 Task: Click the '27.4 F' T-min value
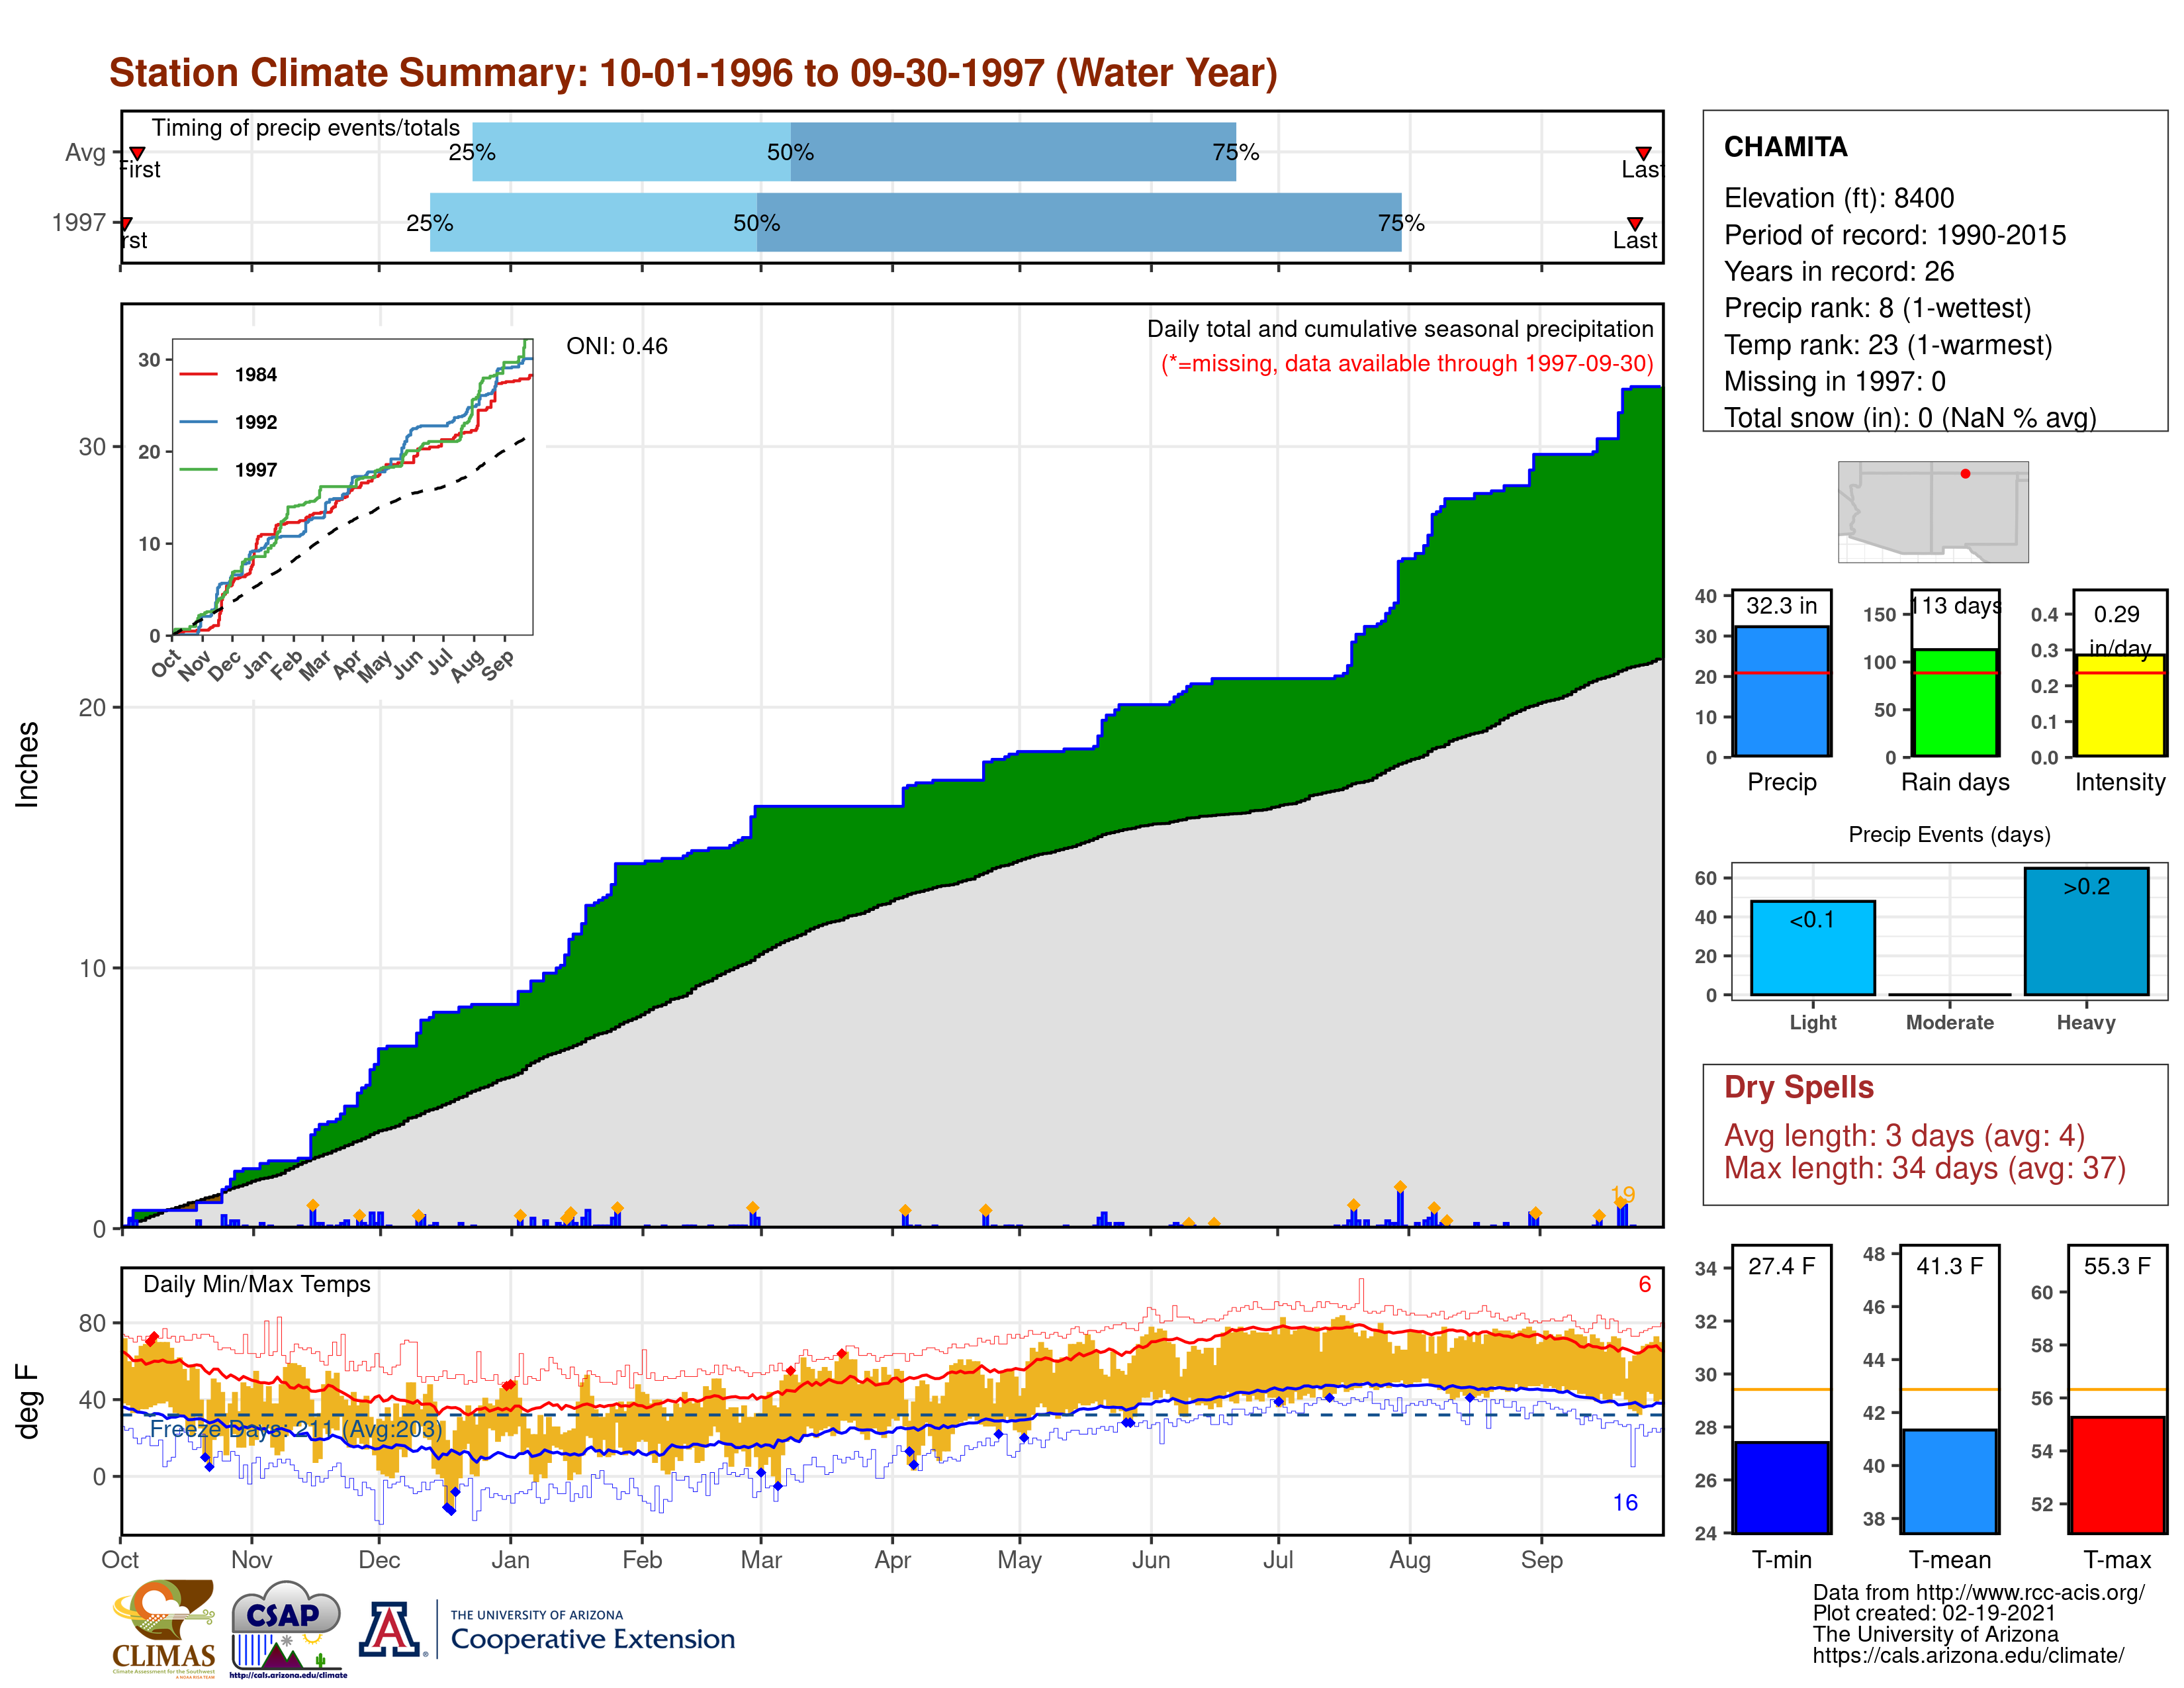pos(1781,1266)
